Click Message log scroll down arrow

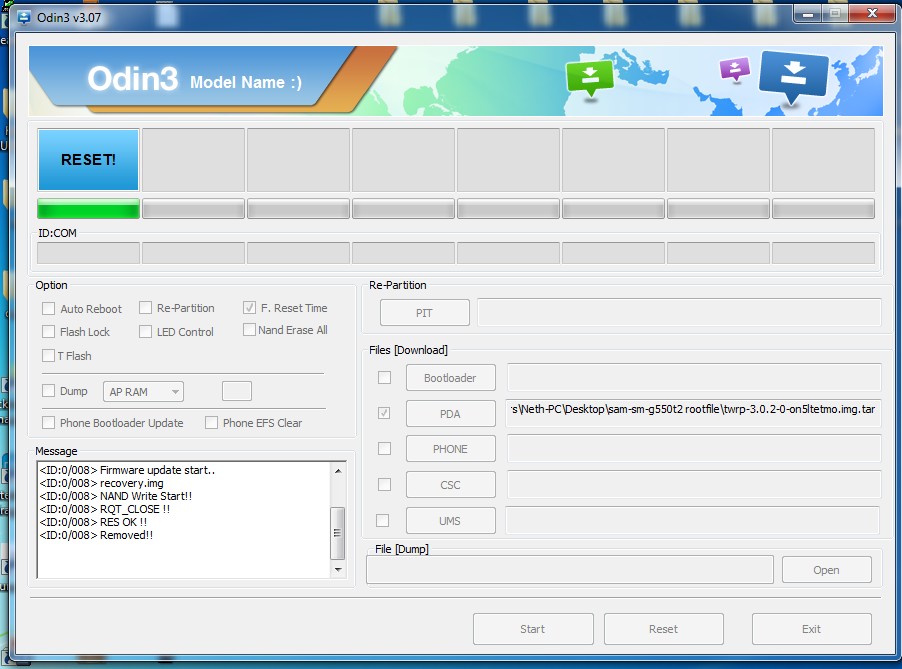tap(338, 569)
